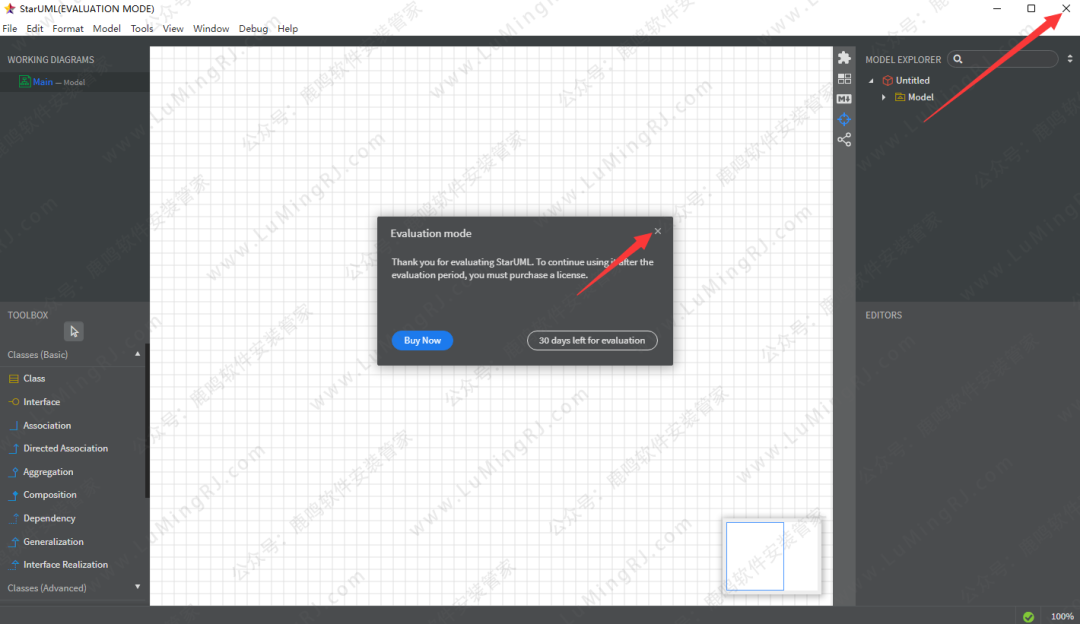Select the pointer selection tool in Toolbox
Screen dimensions: 1080x624
(x=74, y=332)
